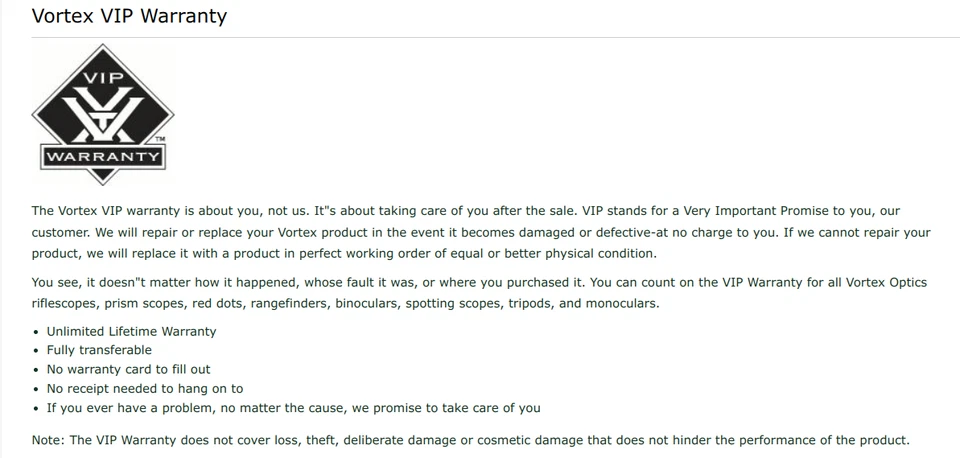
Task: Select the "Vortex VIP Warranty" page heading
Action: (129, 16)
